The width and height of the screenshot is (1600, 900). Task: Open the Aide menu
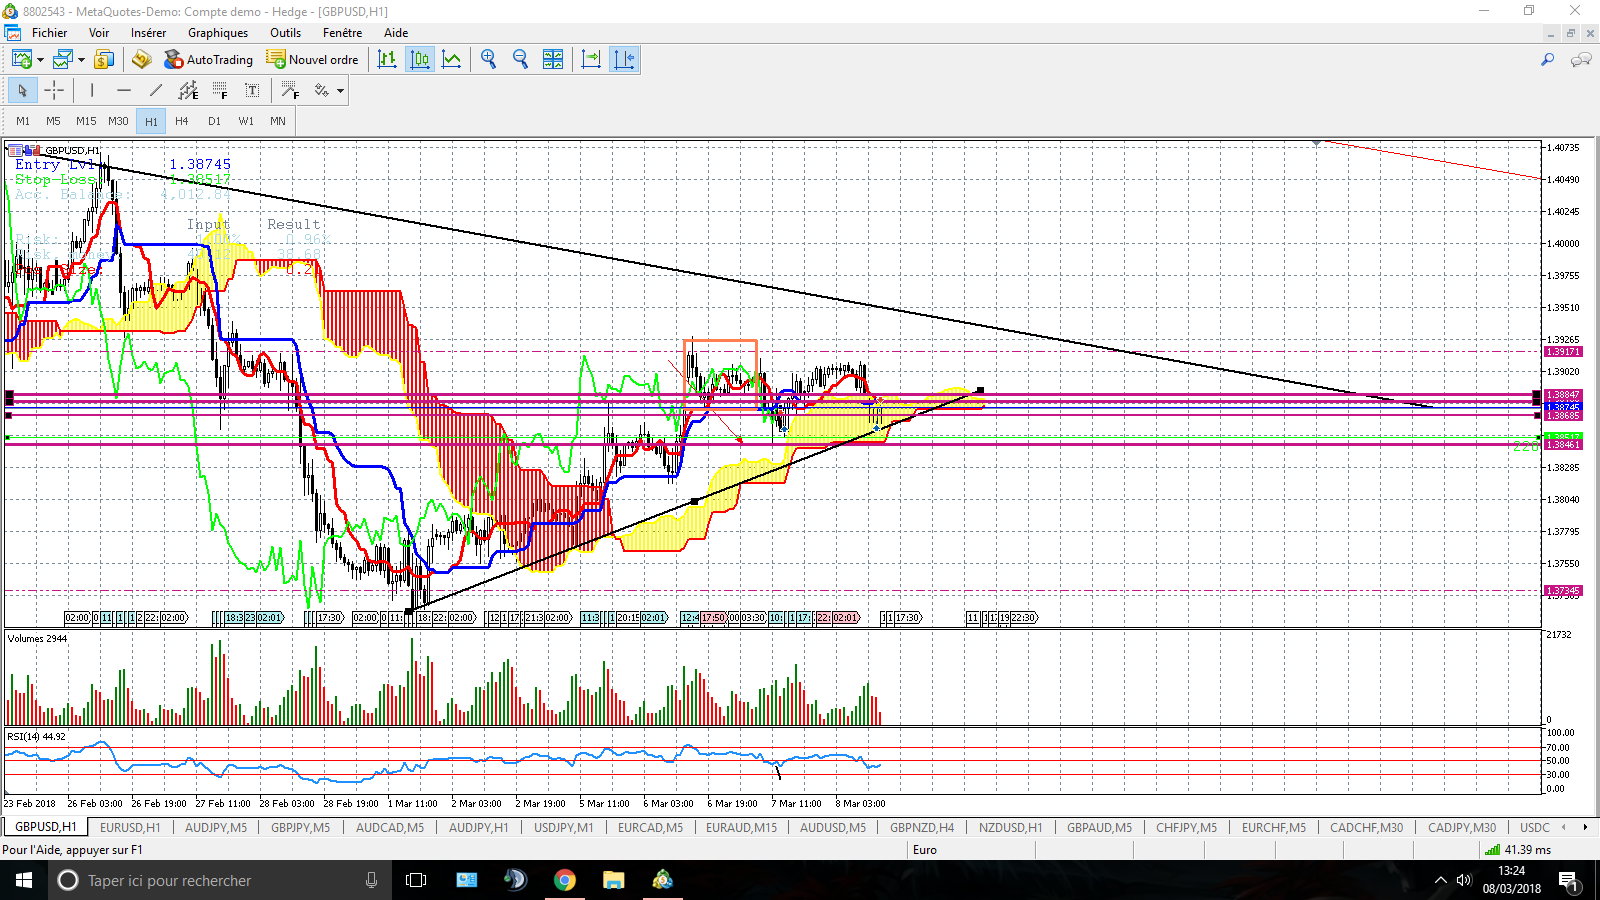[396, 33]
